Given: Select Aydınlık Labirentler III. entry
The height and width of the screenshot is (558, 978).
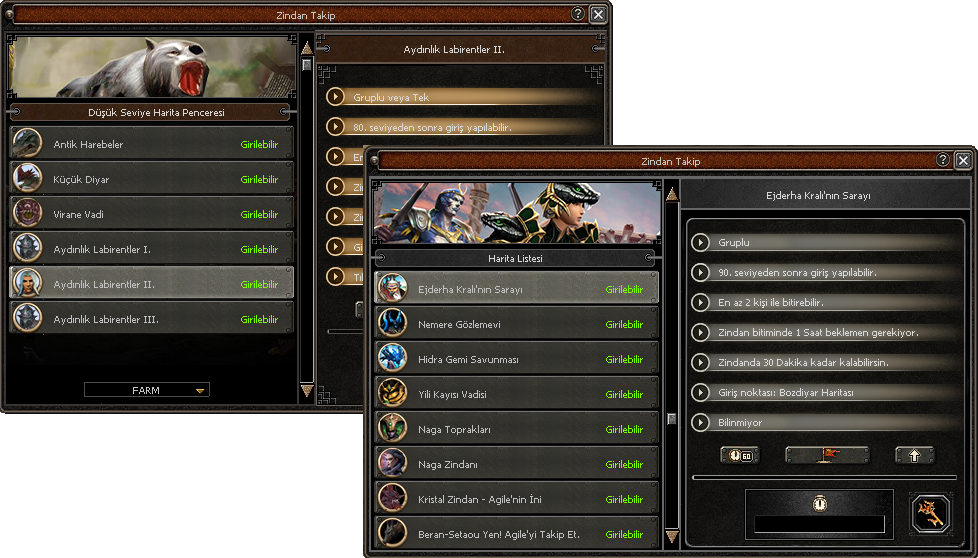Looking at the screenshot, I should (152, 318).
